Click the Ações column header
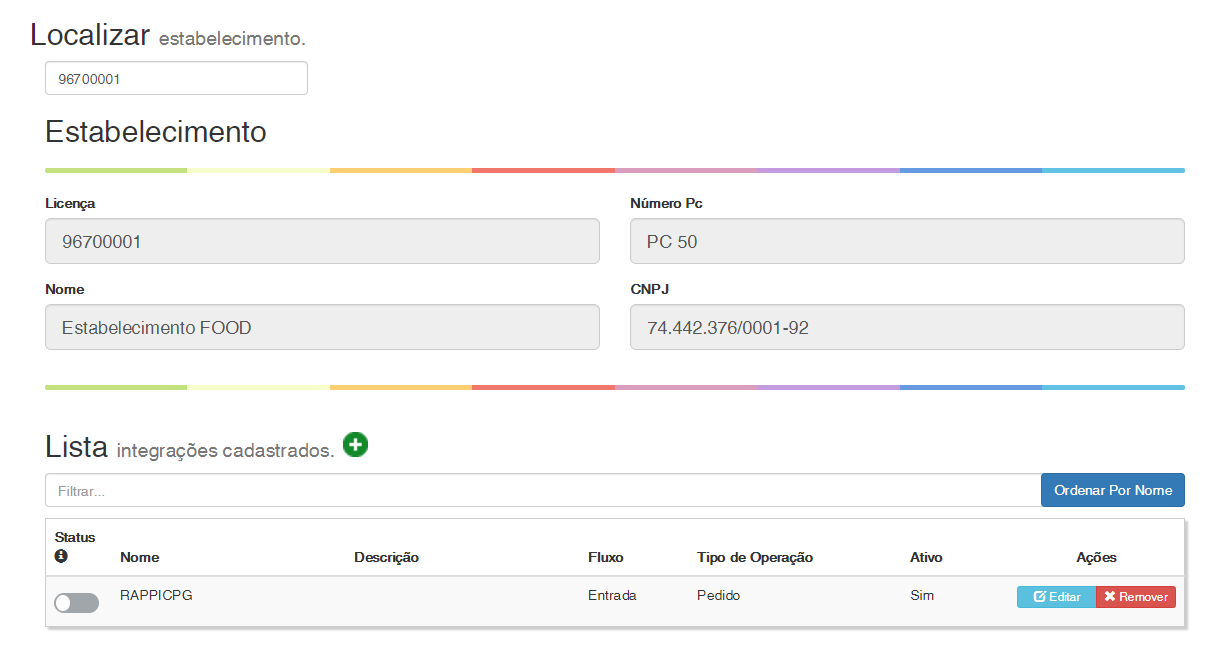The image size is (1219, 660). pos(1096,558)
